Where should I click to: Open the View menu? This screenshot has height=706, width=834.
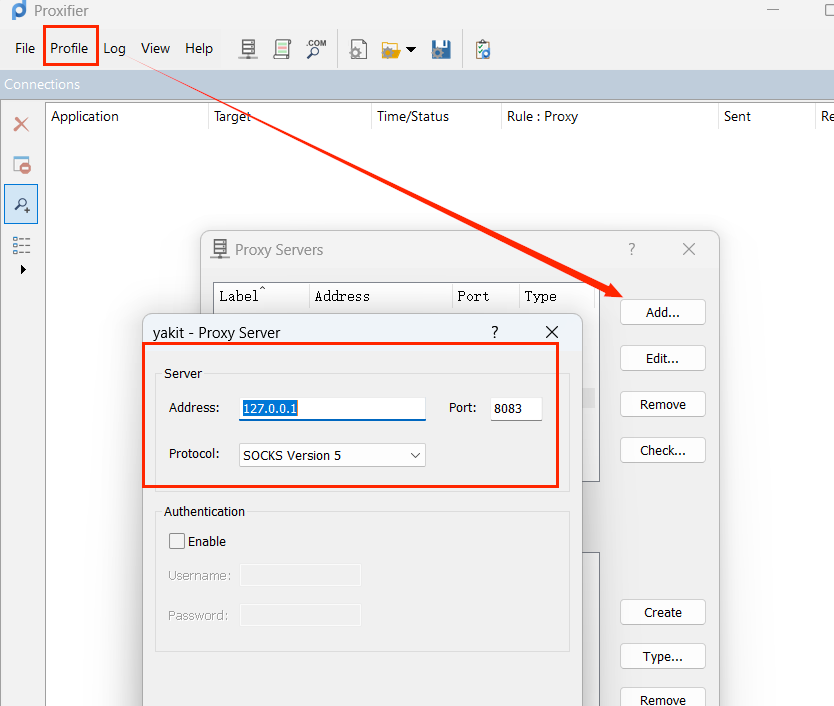click(155, 48)
